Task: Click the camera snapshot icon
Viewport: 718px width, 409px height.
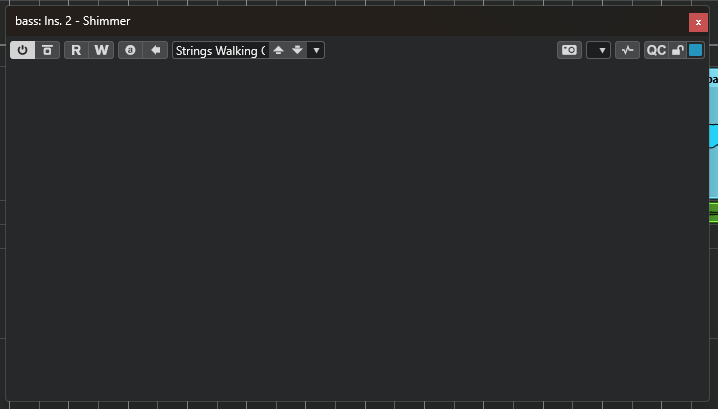Action: tap(569, 50)
